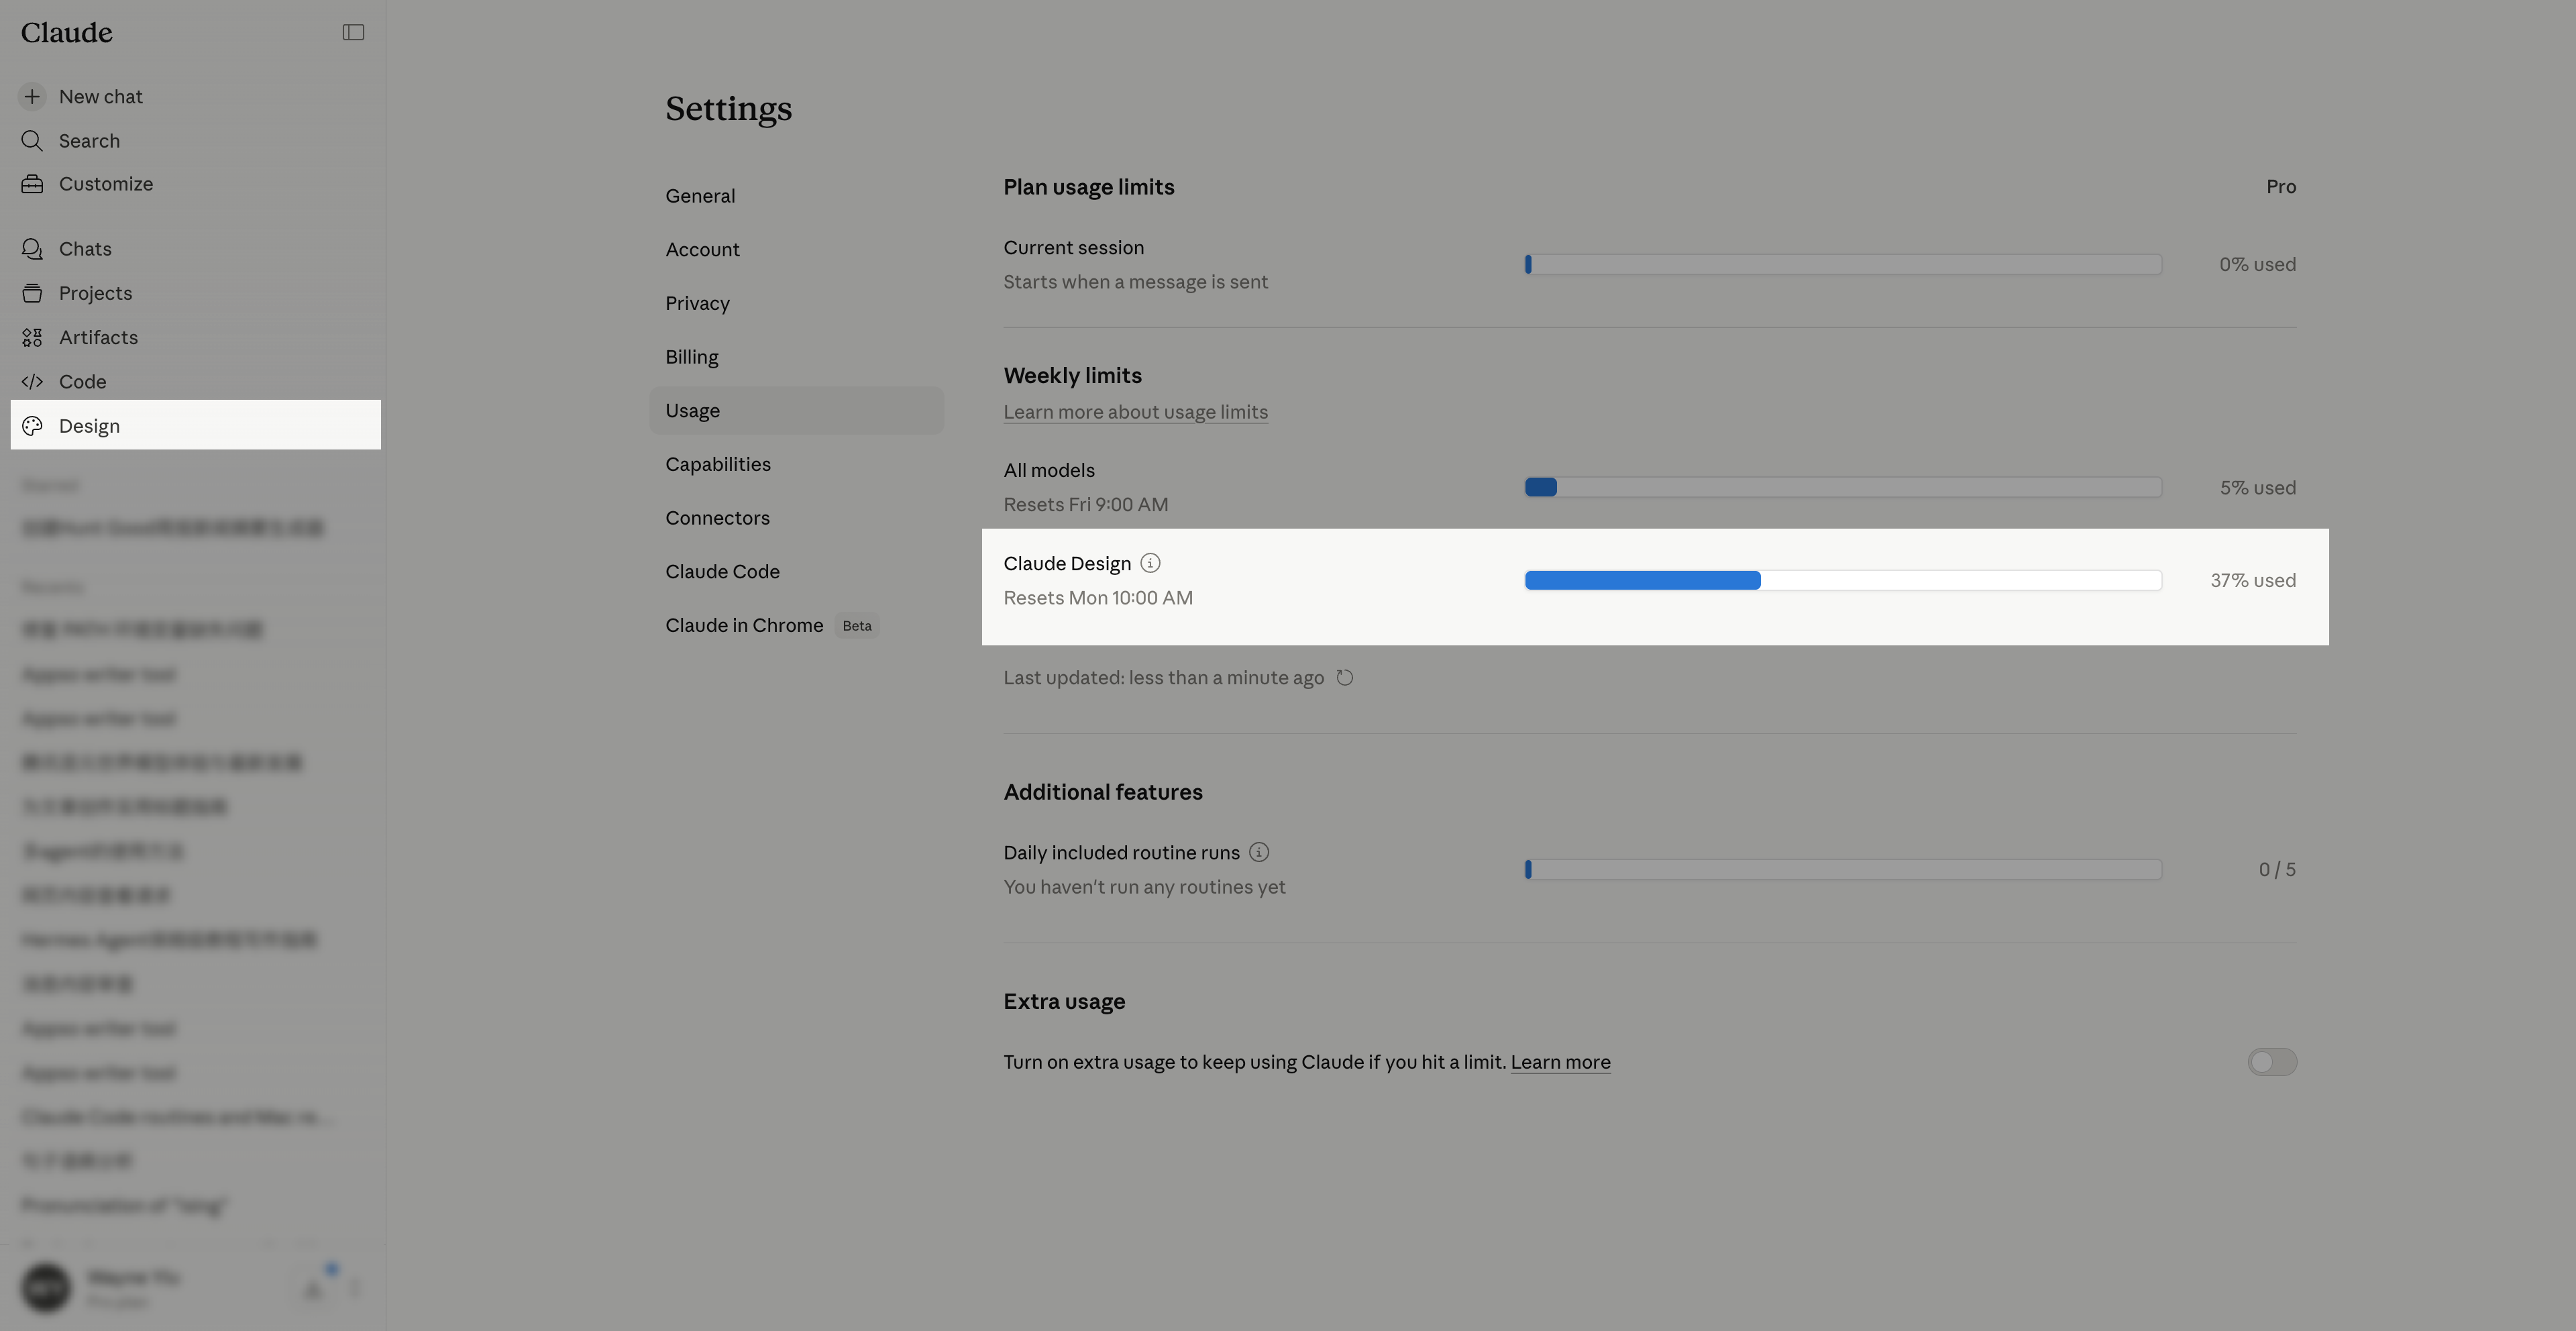Open Projects from the sidebar

click(95, 293)
